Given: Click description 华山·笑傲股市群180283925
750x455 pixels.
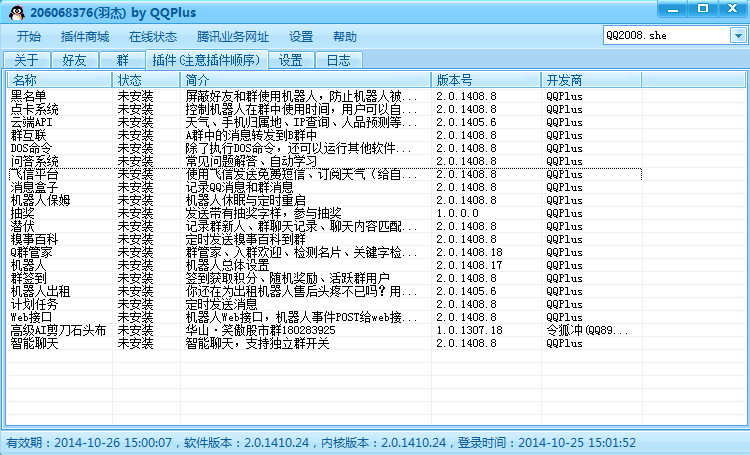Looking at the screenshot, I should click(x=261, y=330).
